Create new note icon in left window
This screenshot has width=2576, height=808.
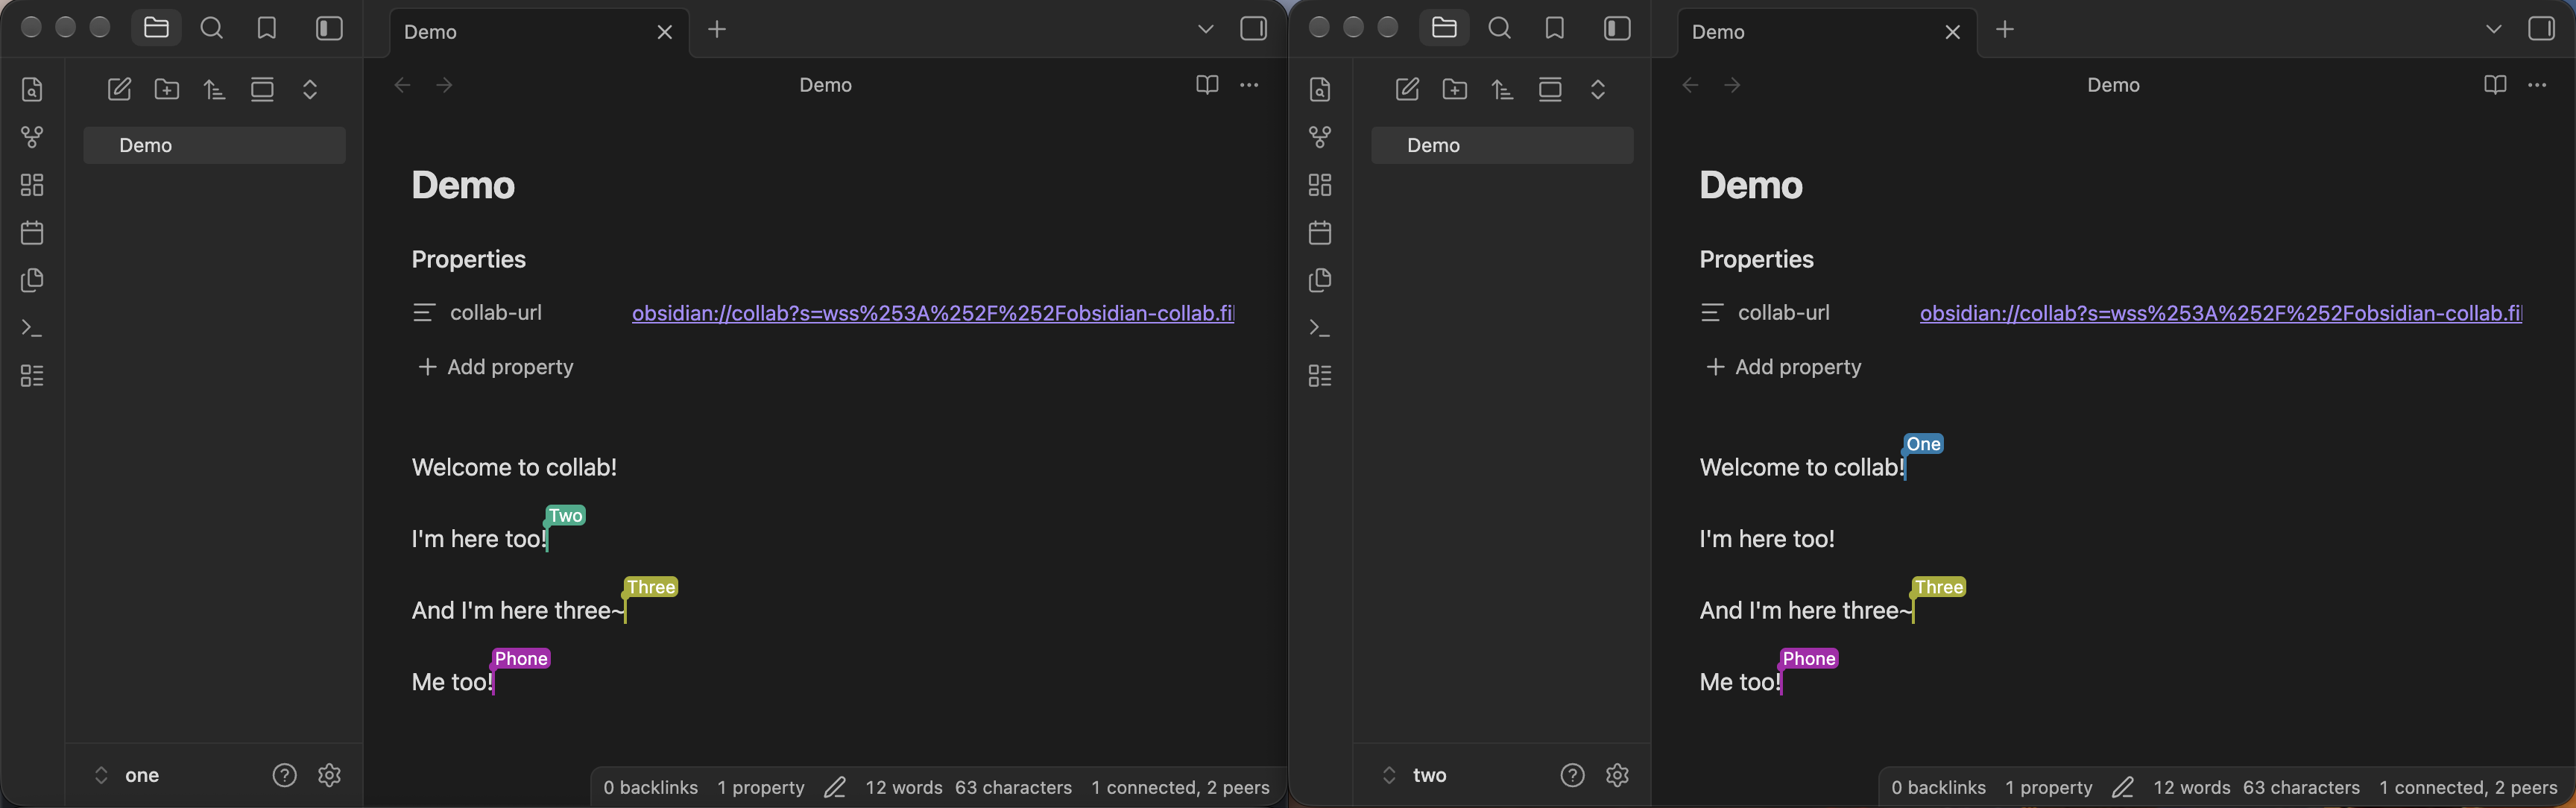tap(119, 89)
